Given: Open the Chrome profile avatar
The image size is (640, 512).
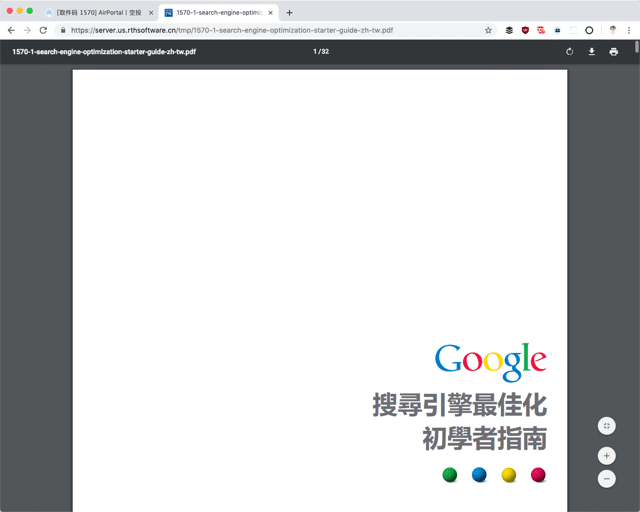Looking at the screenshot, I should (x=613, y=30).
